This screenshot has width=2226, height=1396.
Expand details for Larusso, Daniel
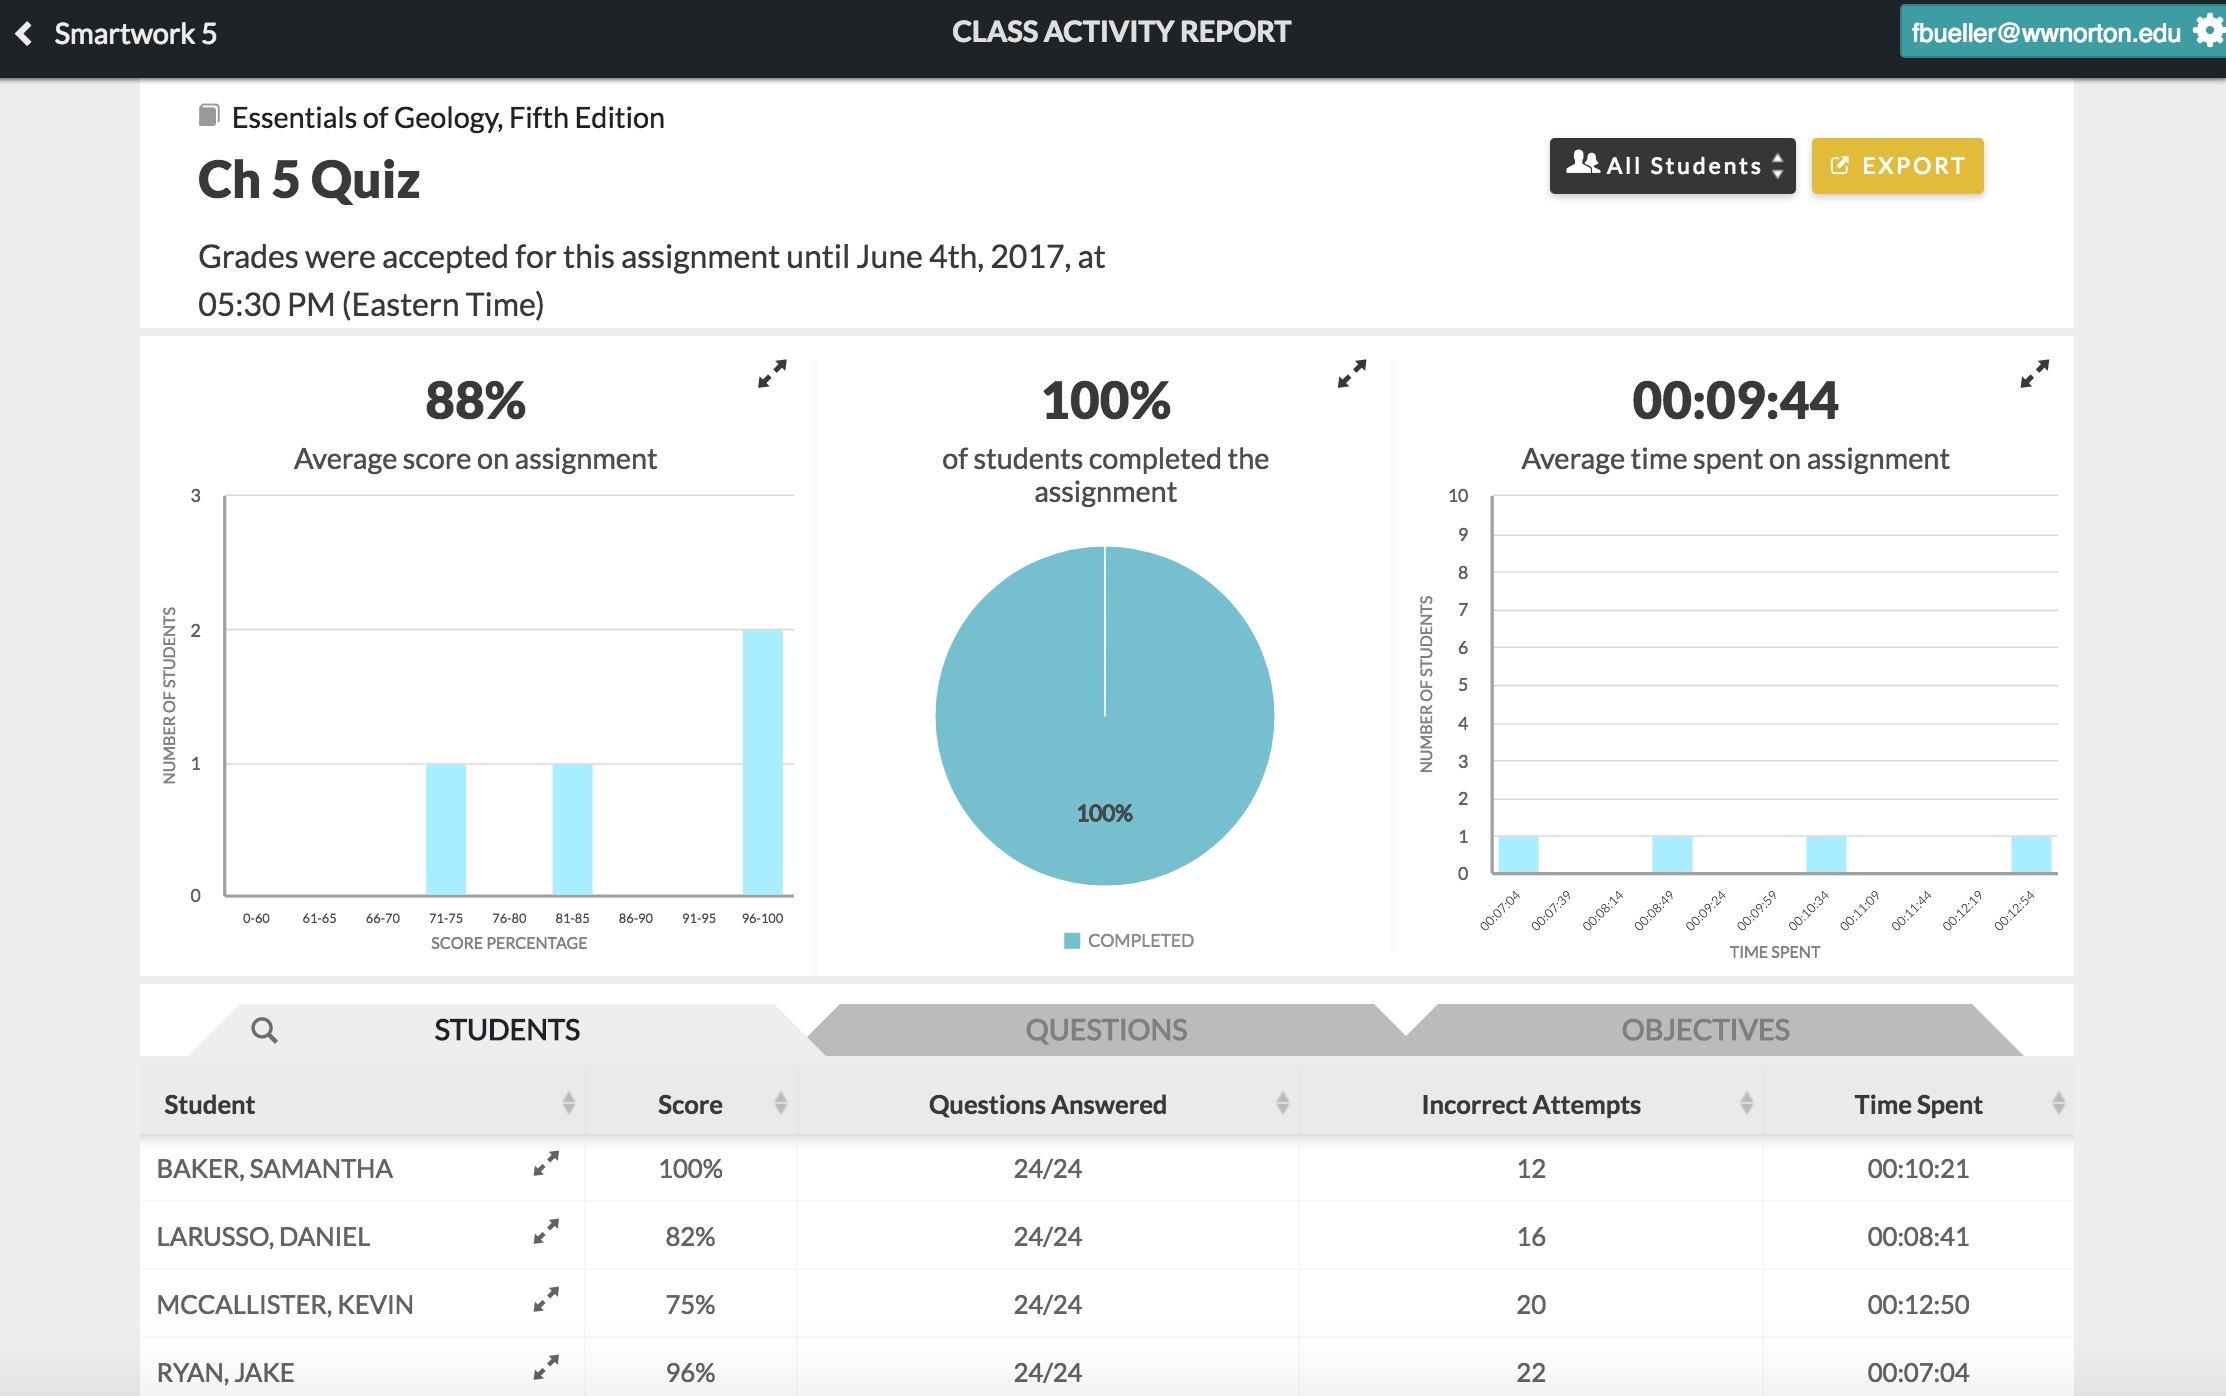click(x=546, y=1231)
